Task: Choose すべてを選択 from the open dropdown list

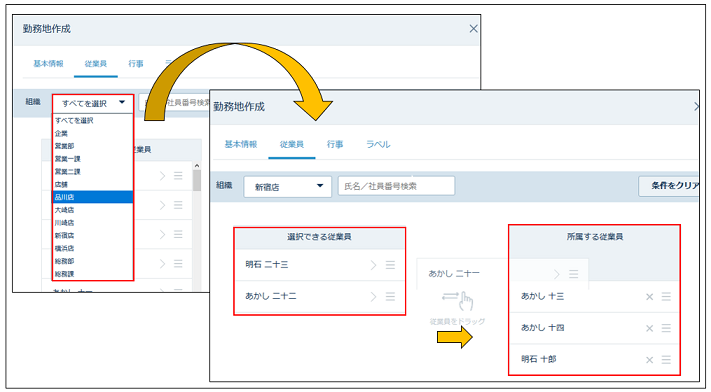Action: (x=93, y=120)
